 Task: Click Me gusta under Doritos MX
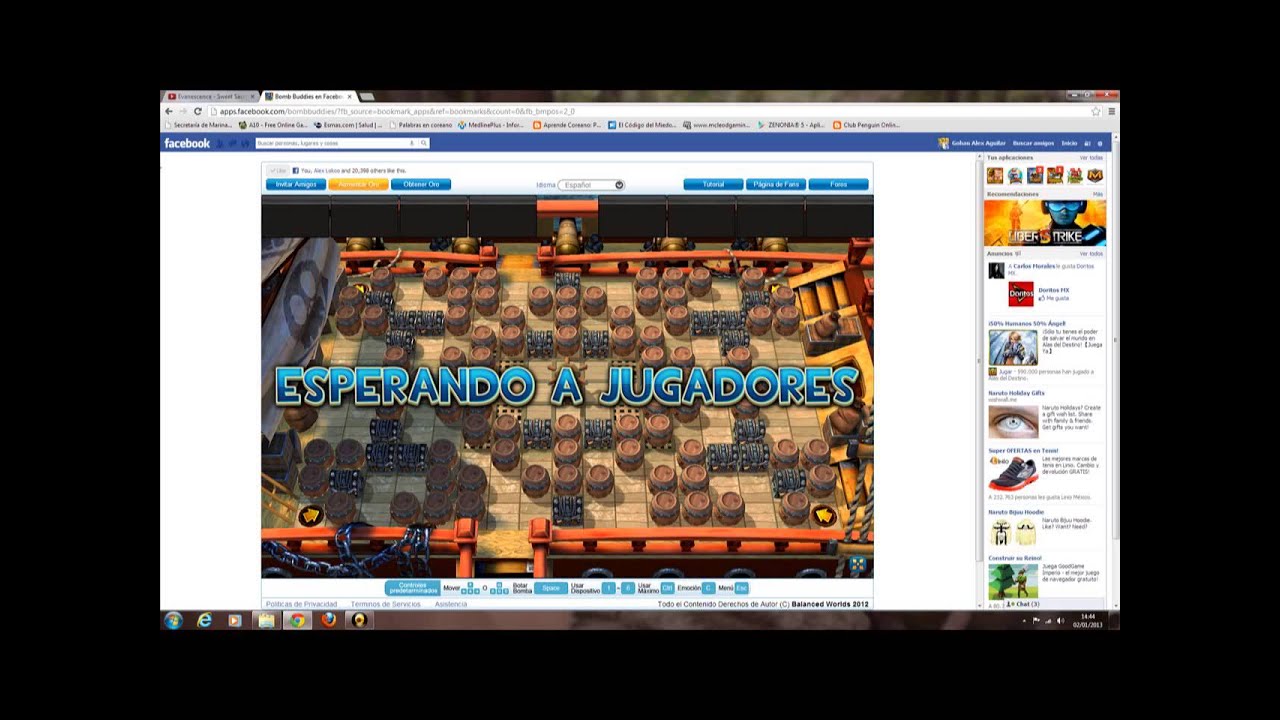click(x=1054, y=298)
